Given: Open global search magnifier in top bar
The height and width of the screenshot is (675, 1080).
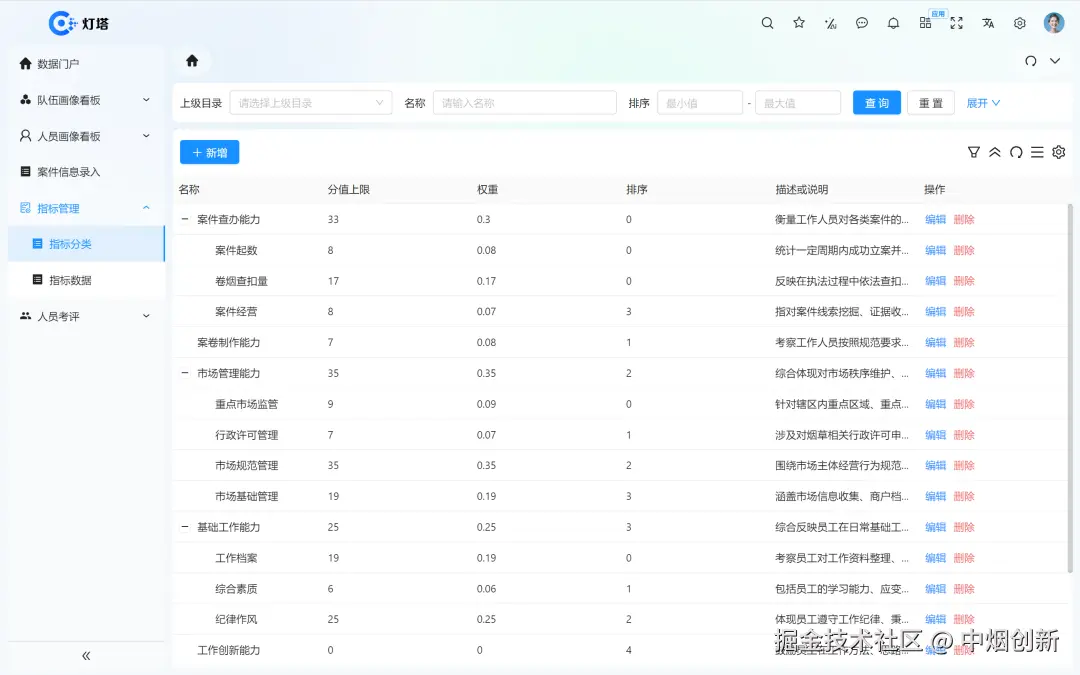Looking at the screenshot, I should [767, 22].
